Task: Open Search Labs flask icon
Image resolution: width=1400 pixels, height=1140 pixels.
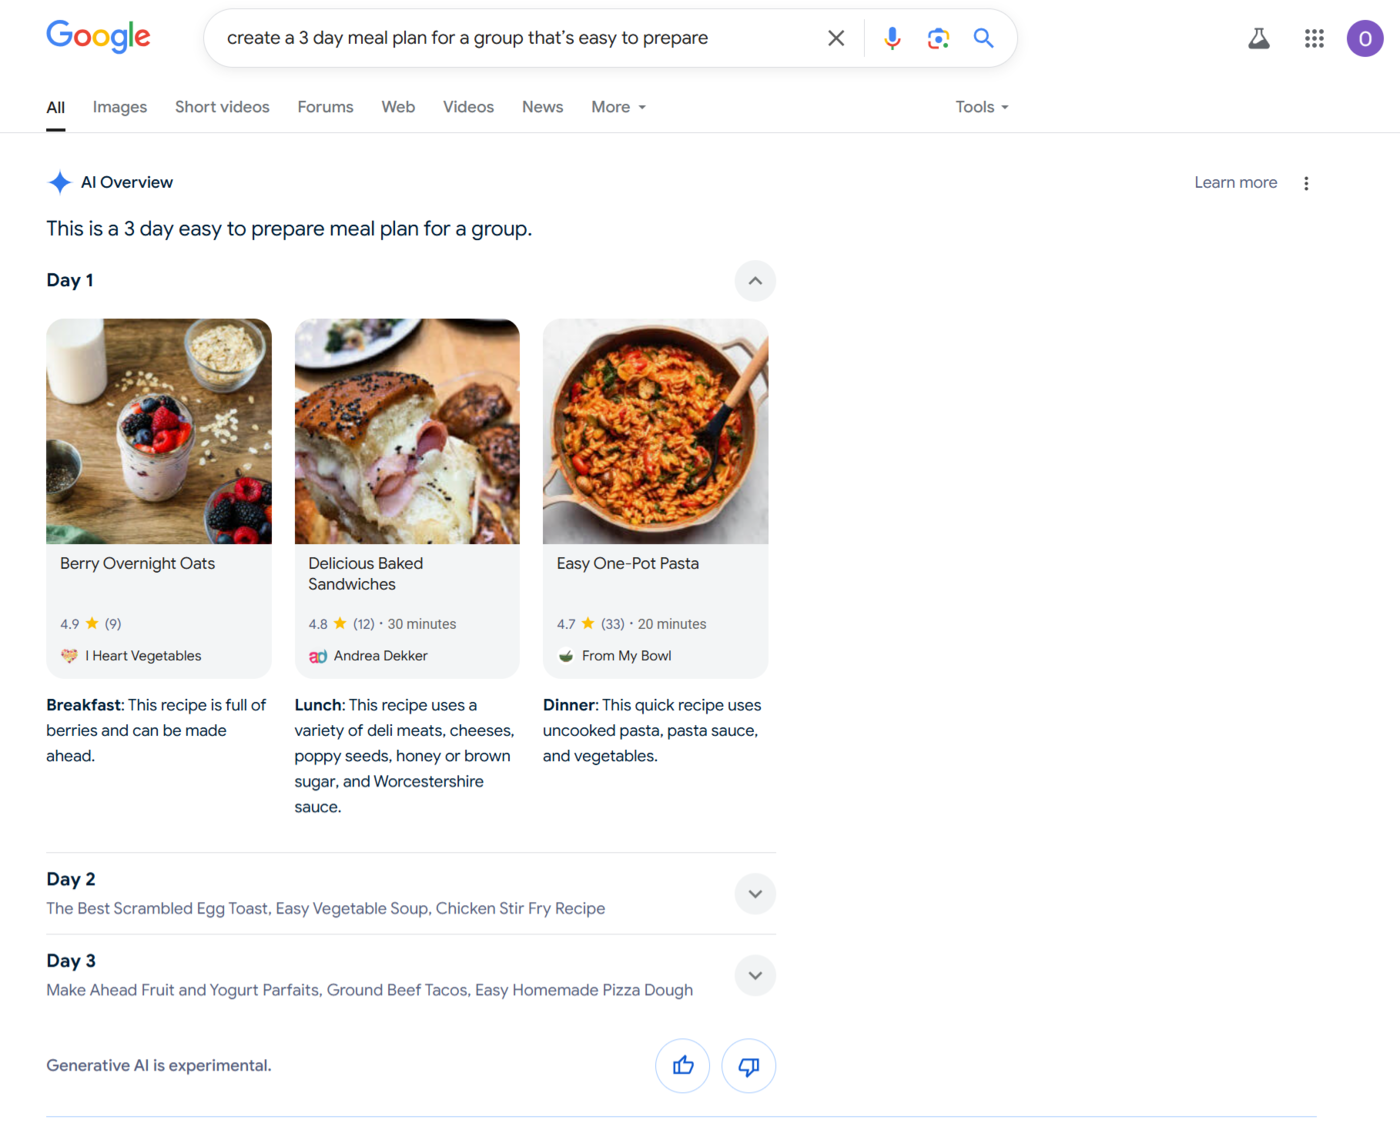Action: pos(1259,39)
